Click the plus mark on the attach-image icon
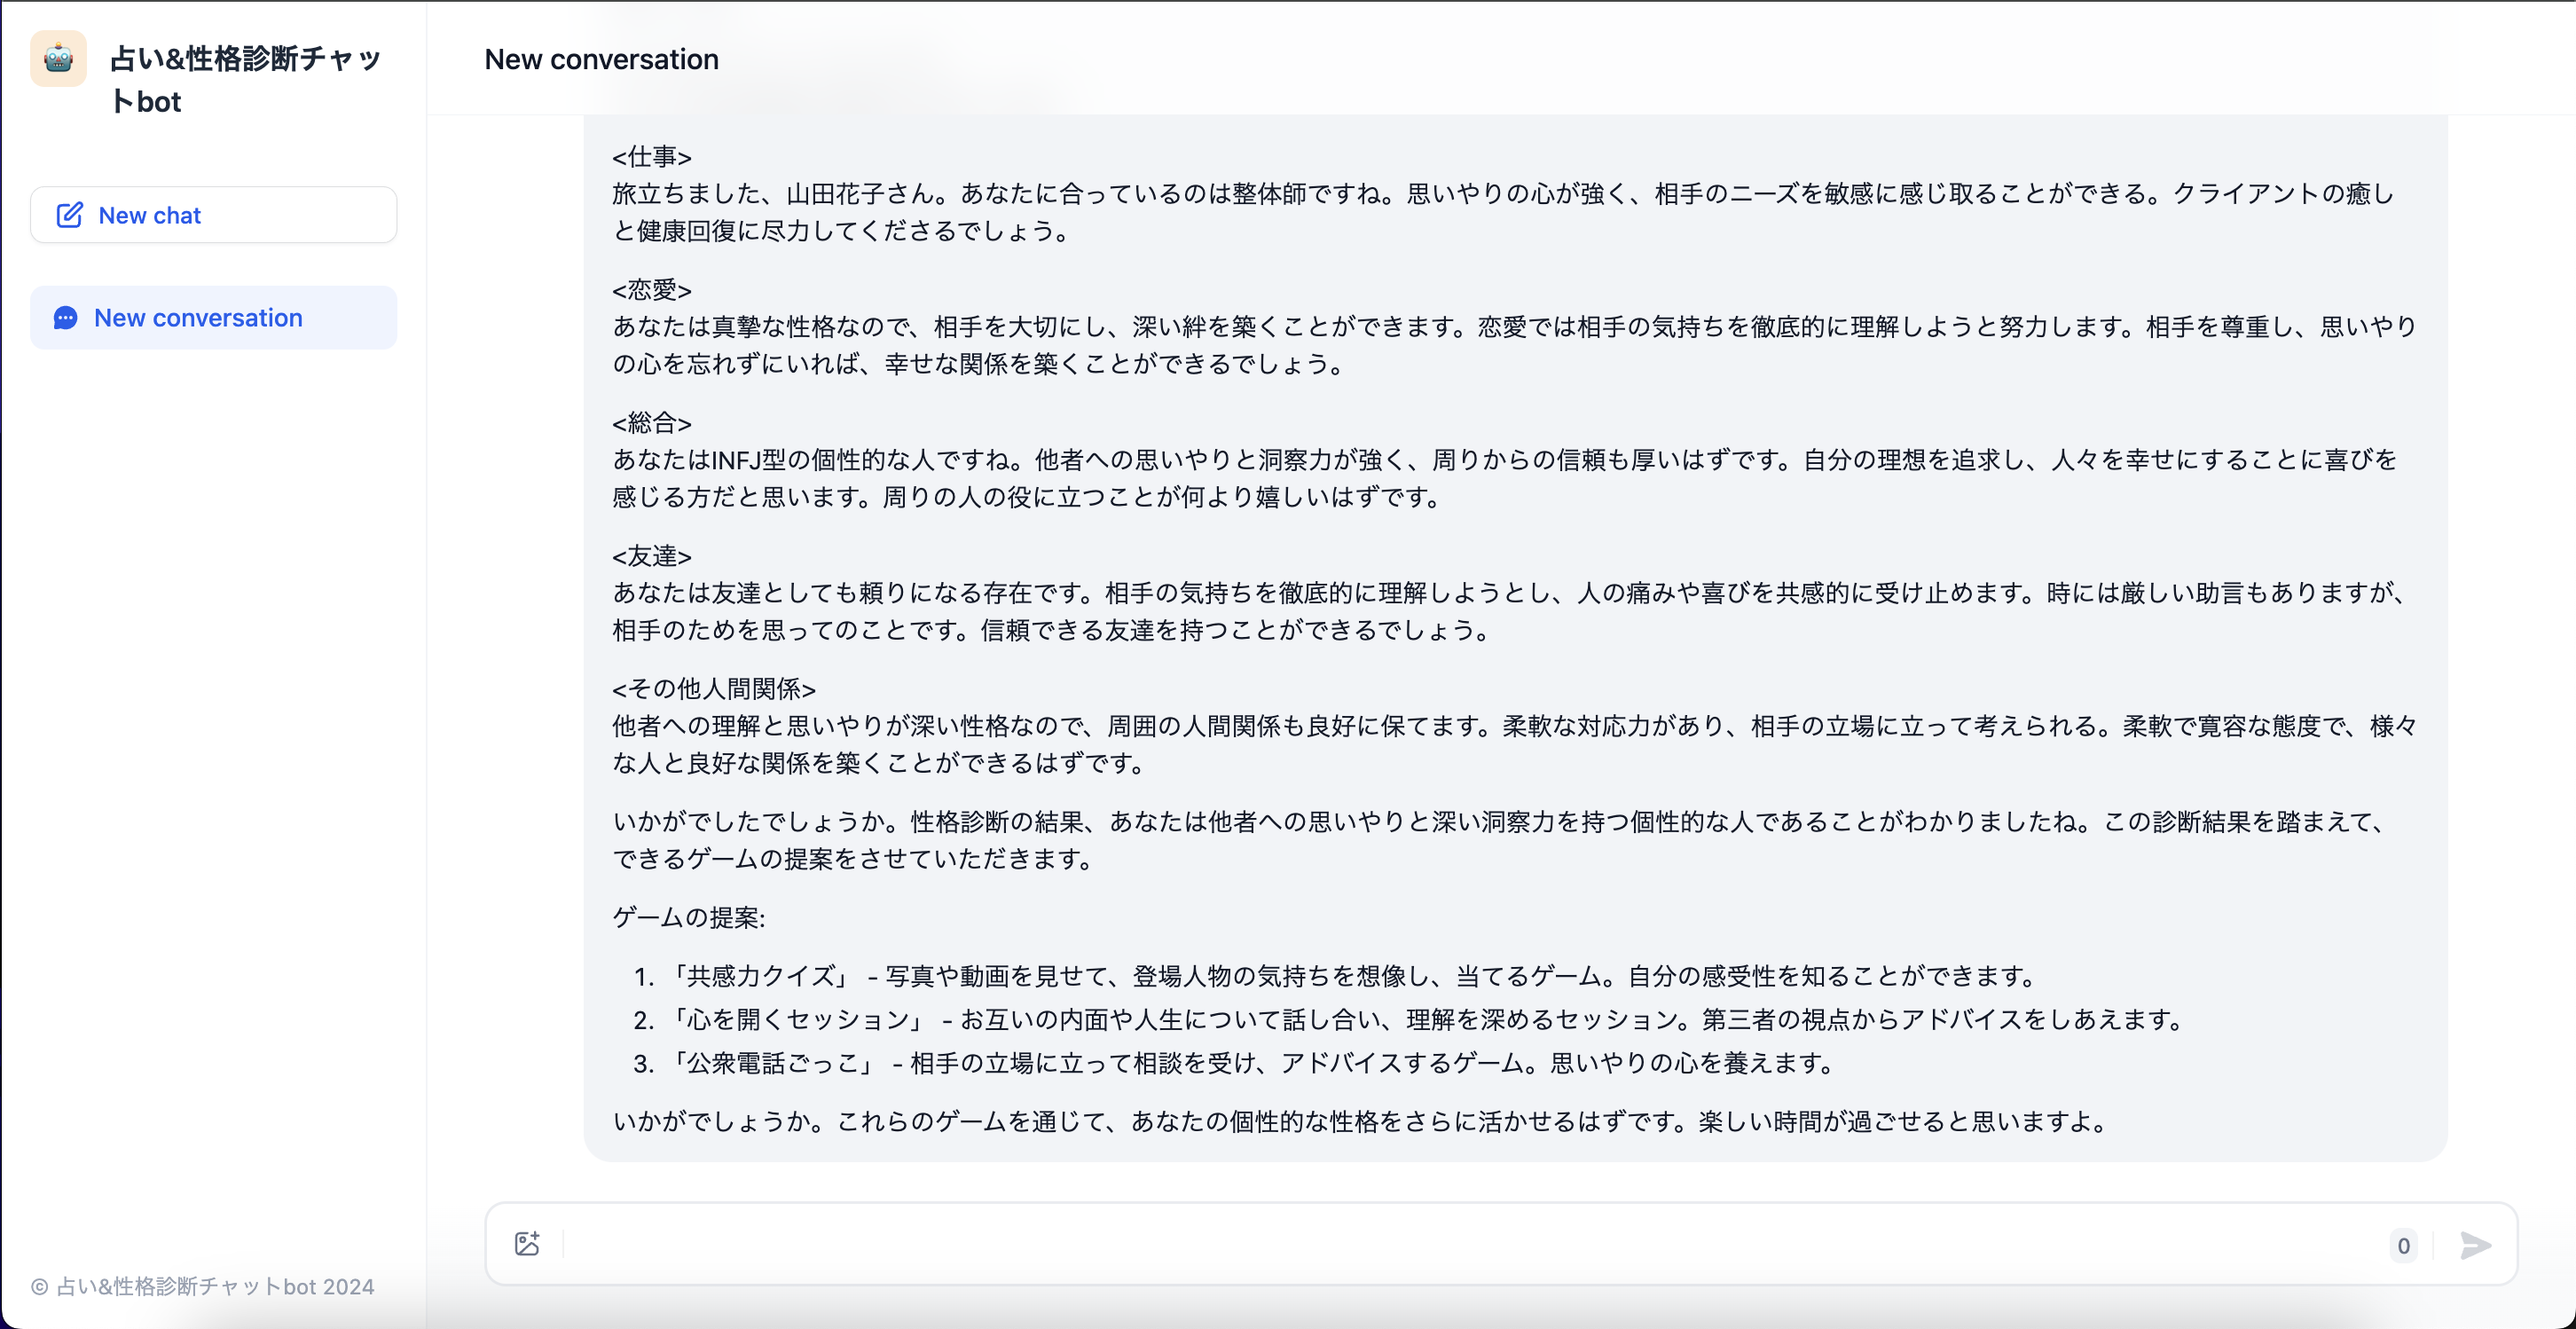This screenshot has width=2576, height=1329. [x=536, y=1237]
